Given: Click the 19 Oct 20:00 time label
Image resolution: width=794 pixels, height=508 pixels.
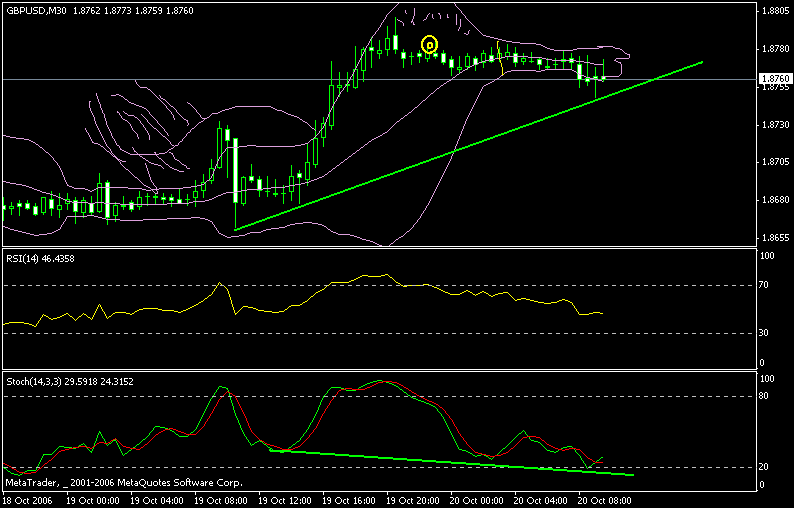Looking at the screenshot, I should [x=413, y=501].
